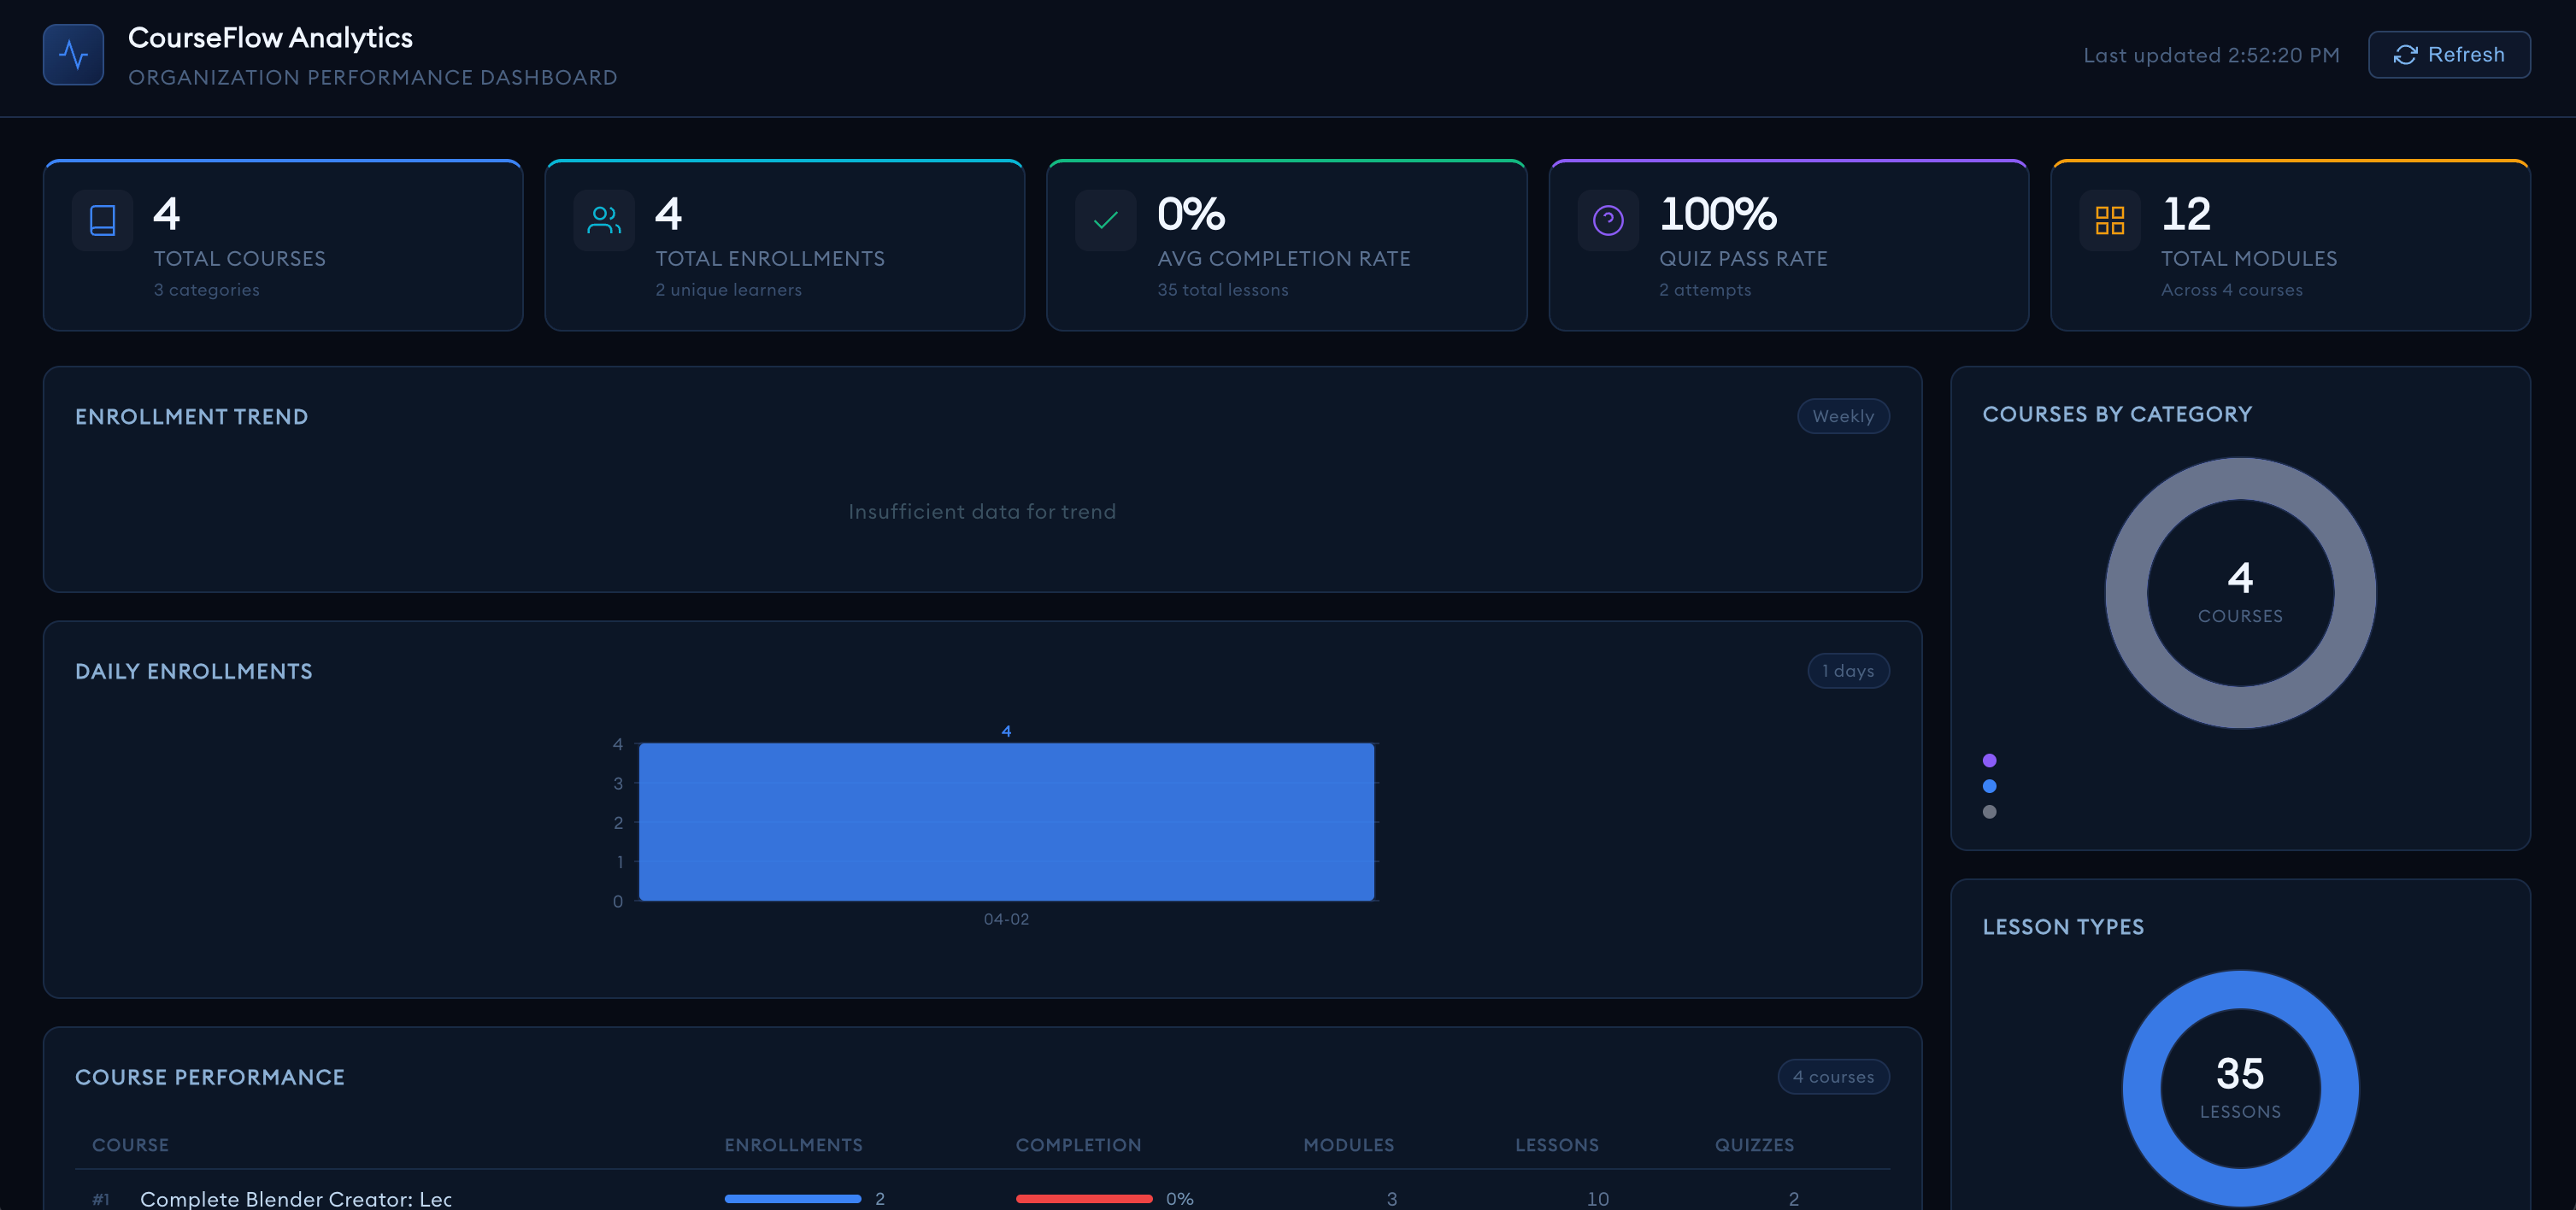Click the blue legend dot under category chart

[1989, 786]
